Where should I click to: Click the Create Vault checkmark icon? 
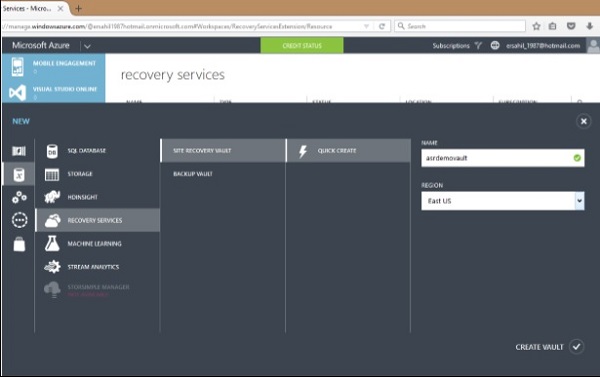tap(576, 347)
